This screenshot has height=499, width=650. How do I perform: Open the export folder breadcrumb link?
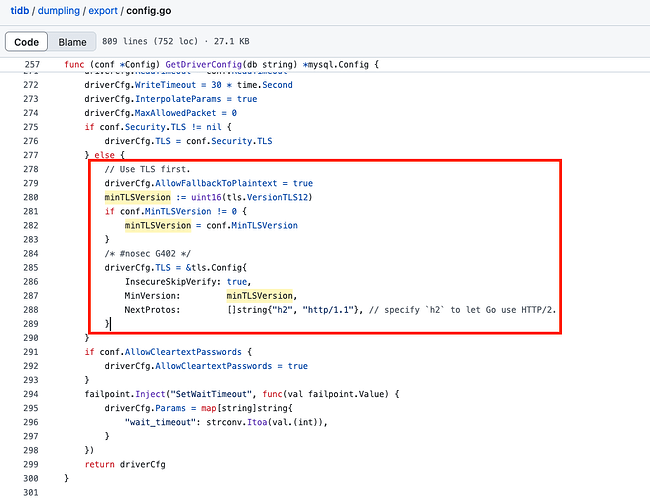pyautogui.click(x=103, y=11)
